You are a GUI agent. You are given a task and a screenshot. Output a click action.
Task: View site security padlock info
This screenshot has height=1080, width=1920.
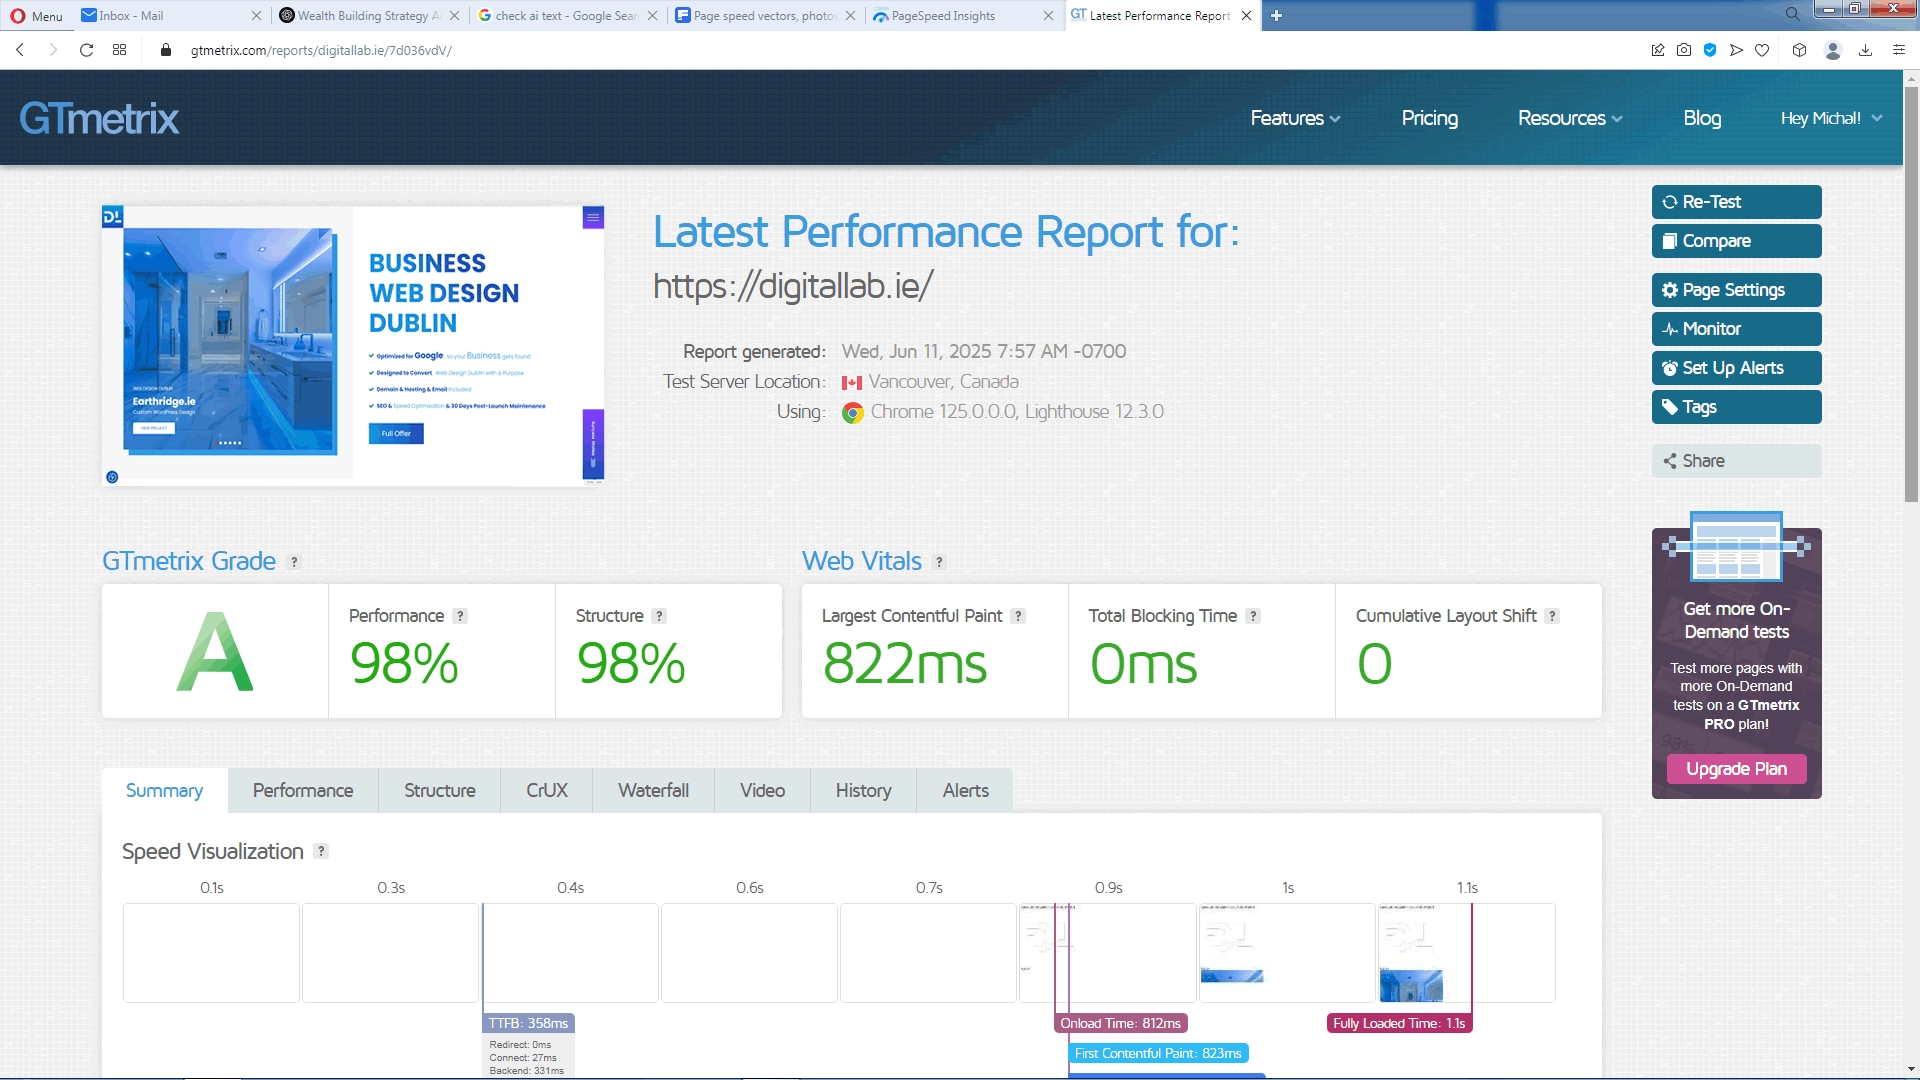pos(166,50)
